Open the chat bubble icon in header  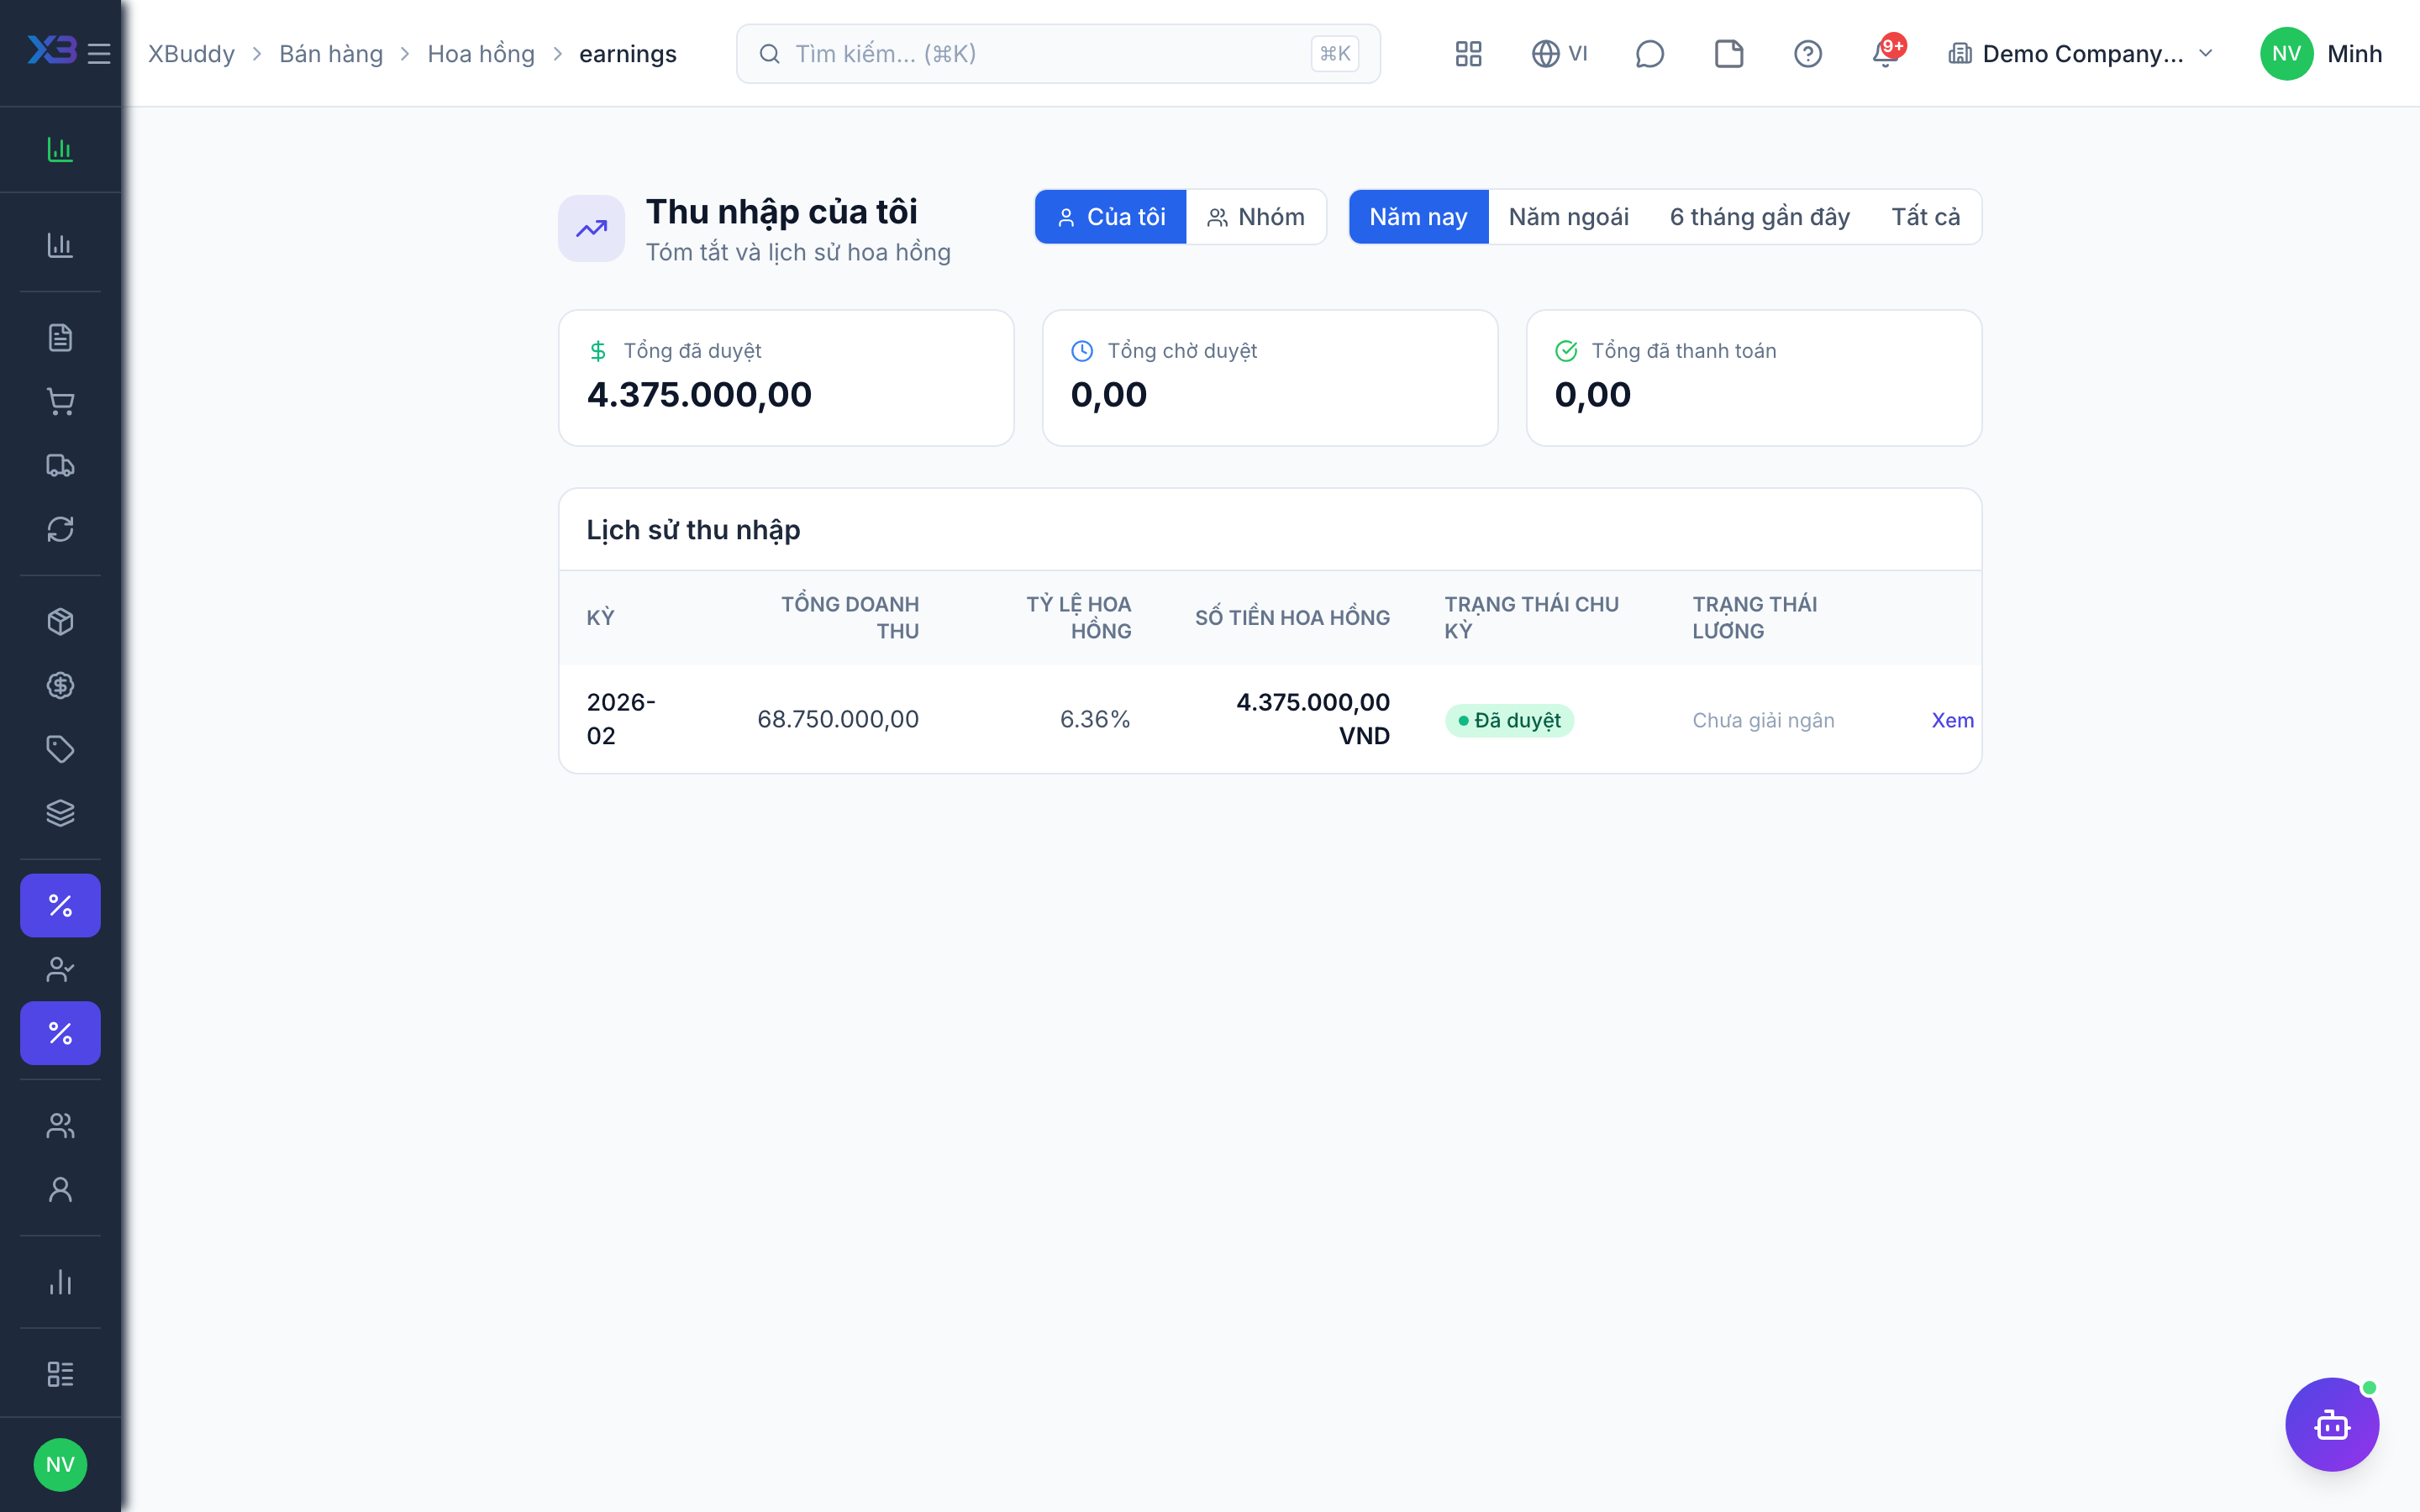[x=1649, y=54]
